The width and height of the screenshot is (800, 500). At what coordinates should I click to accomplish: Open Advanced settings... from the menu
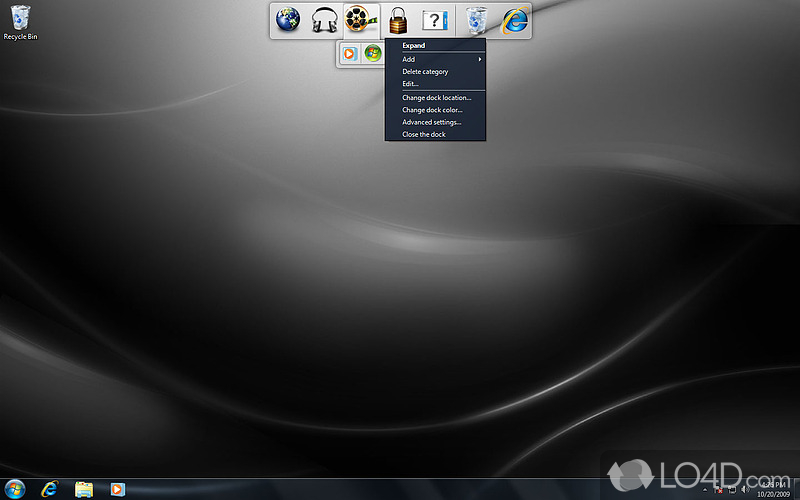pyautogui.click(x=432, y=122)
